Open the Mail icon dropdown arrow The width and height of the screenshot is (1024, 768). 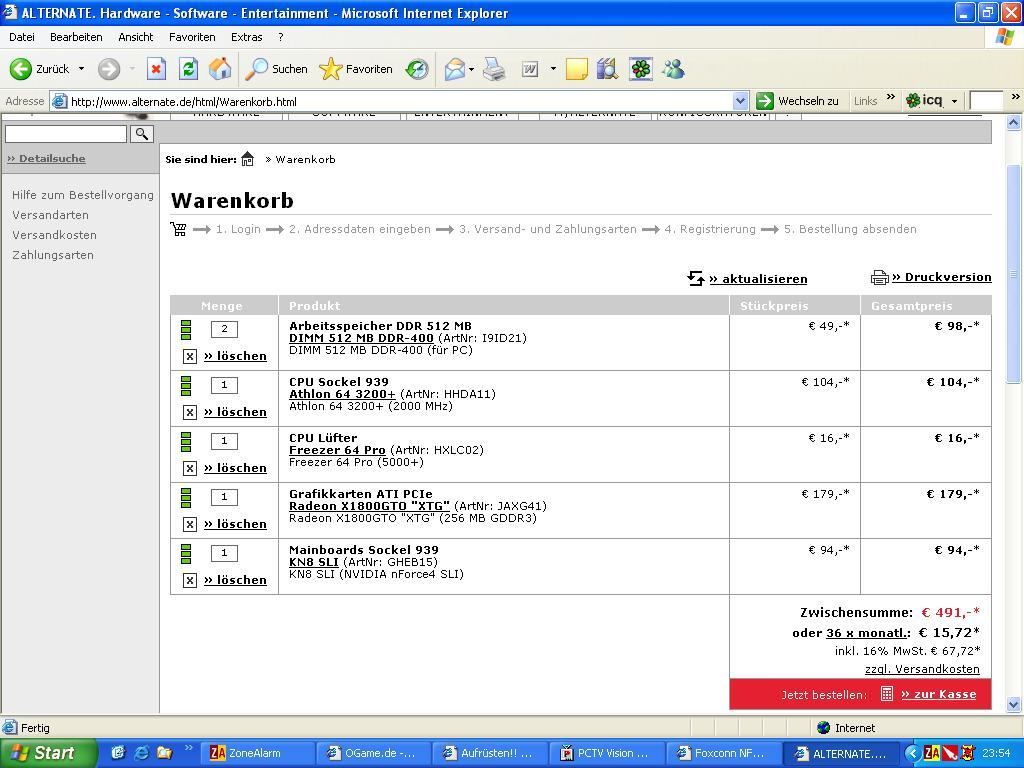tap(471, 69)
